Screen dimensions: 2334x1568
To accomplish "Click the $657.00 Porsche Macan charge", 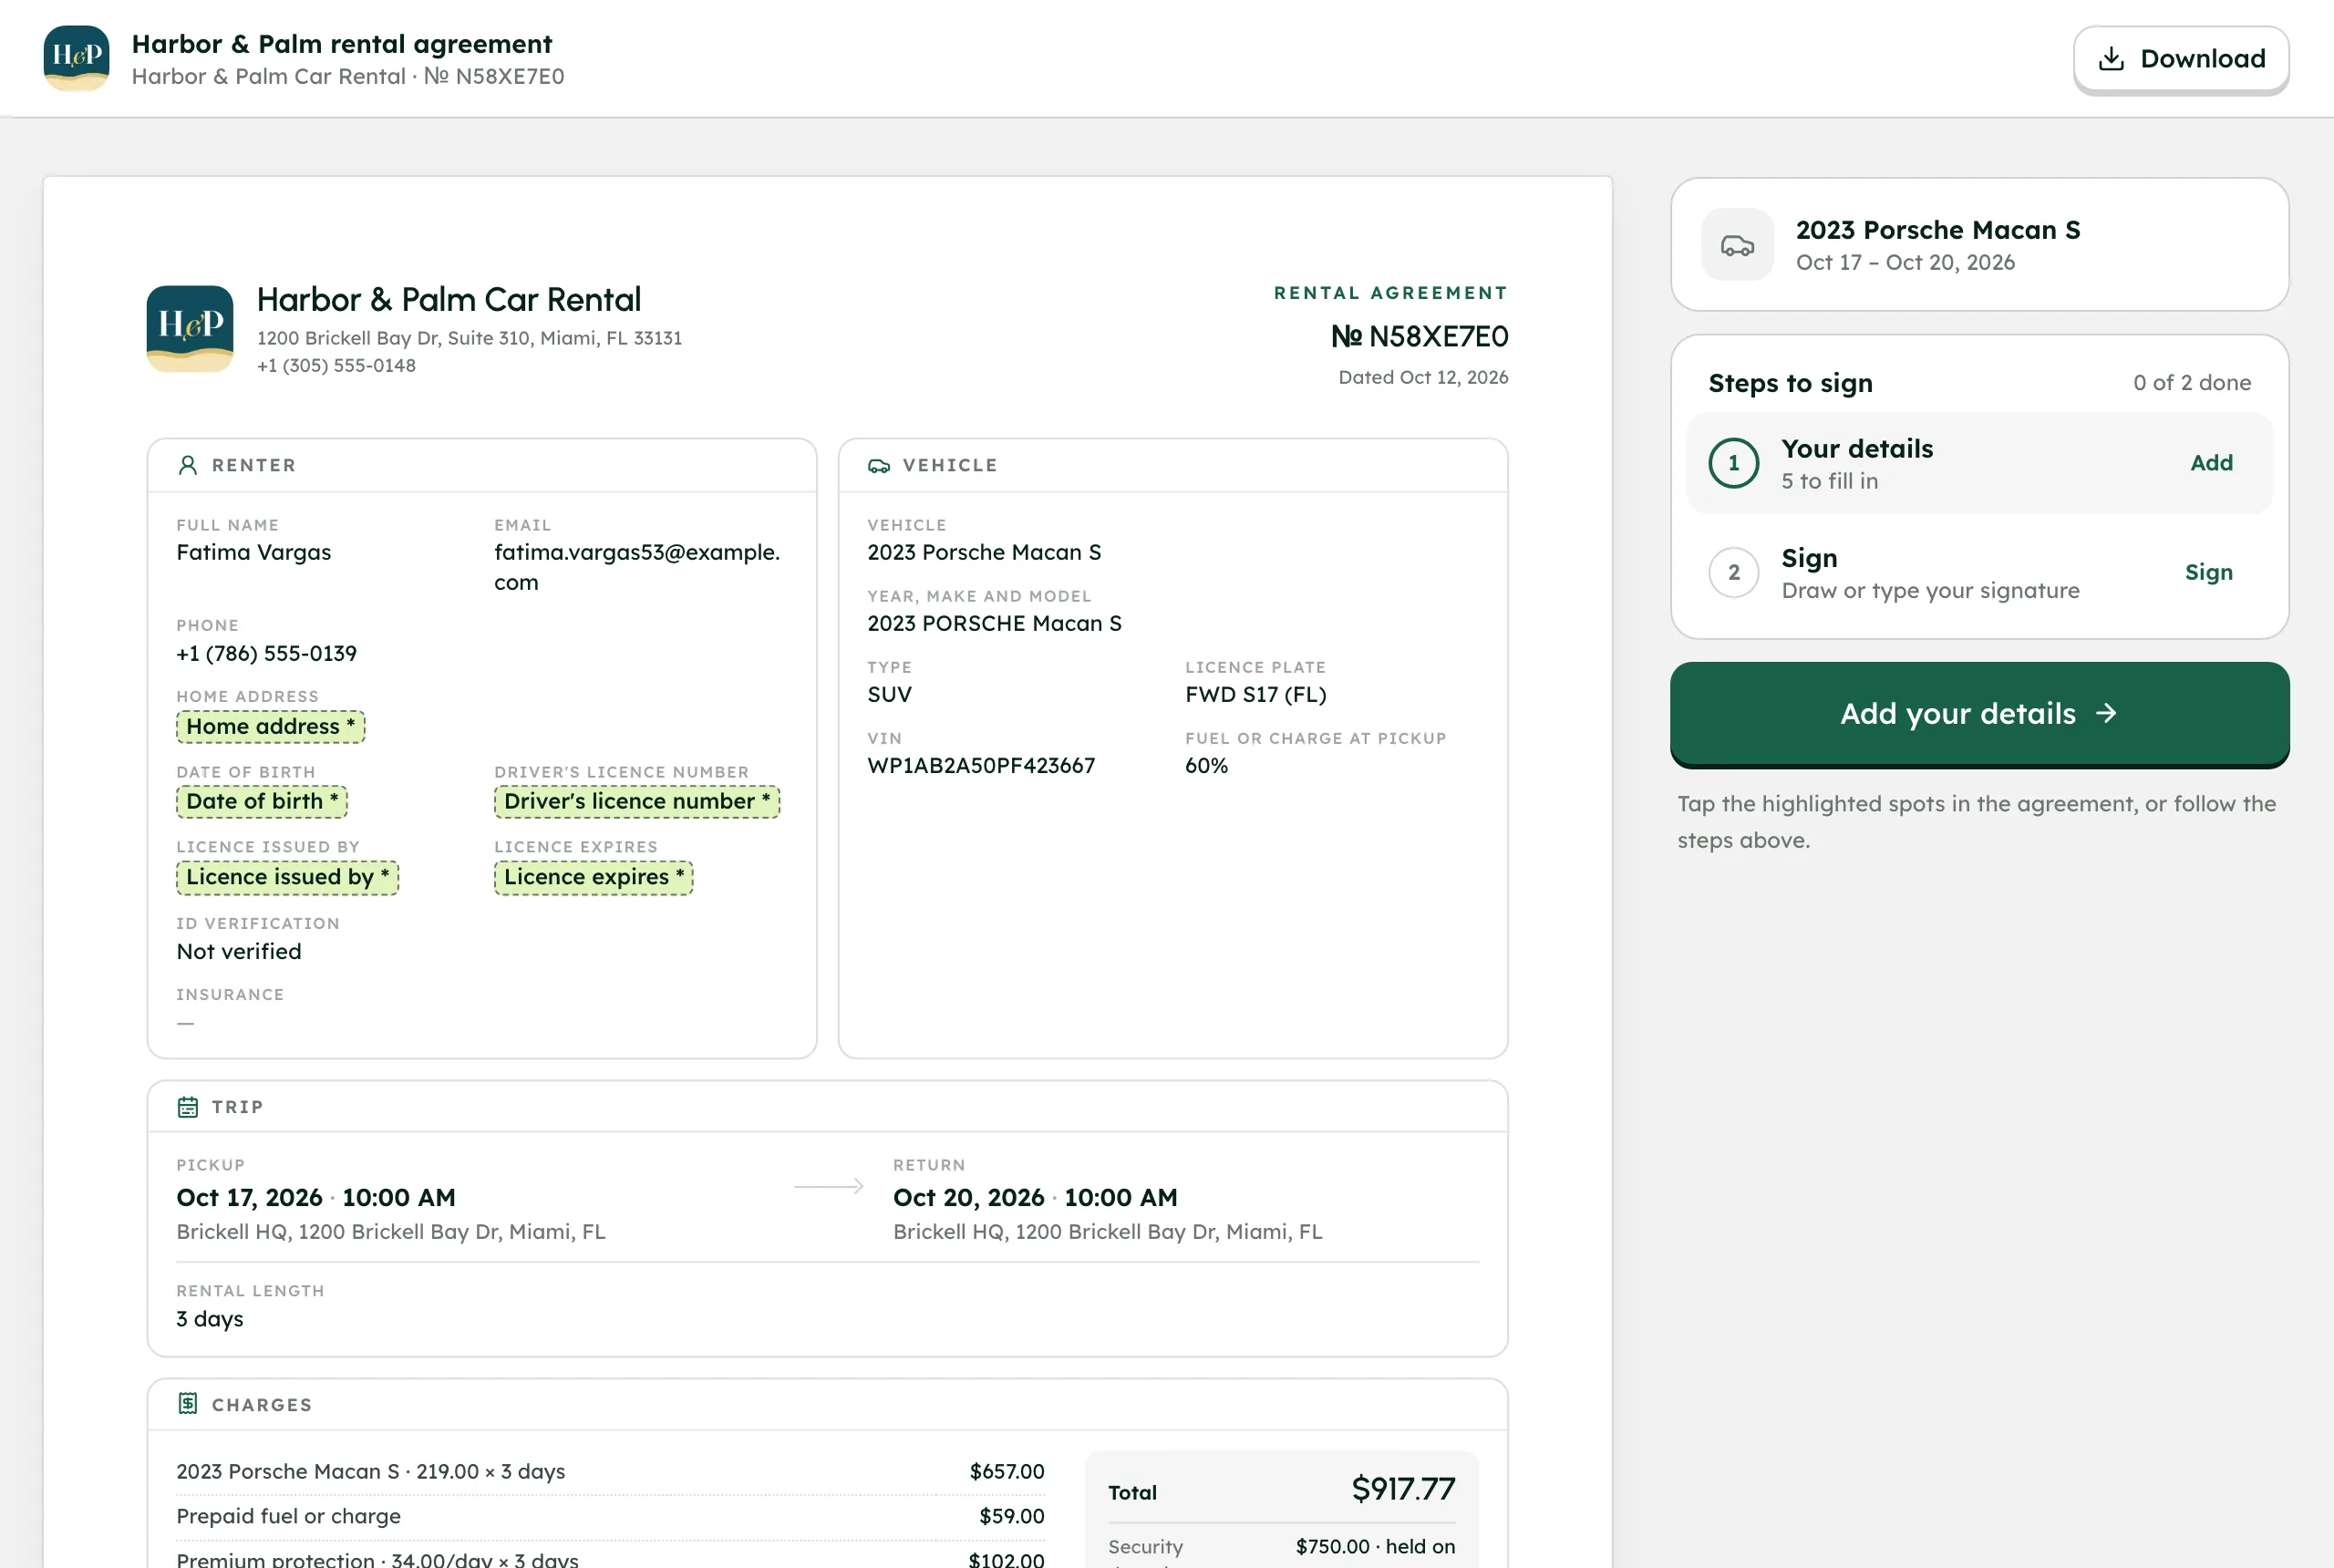I will pyautogui.click(x=1006, y=1472).
